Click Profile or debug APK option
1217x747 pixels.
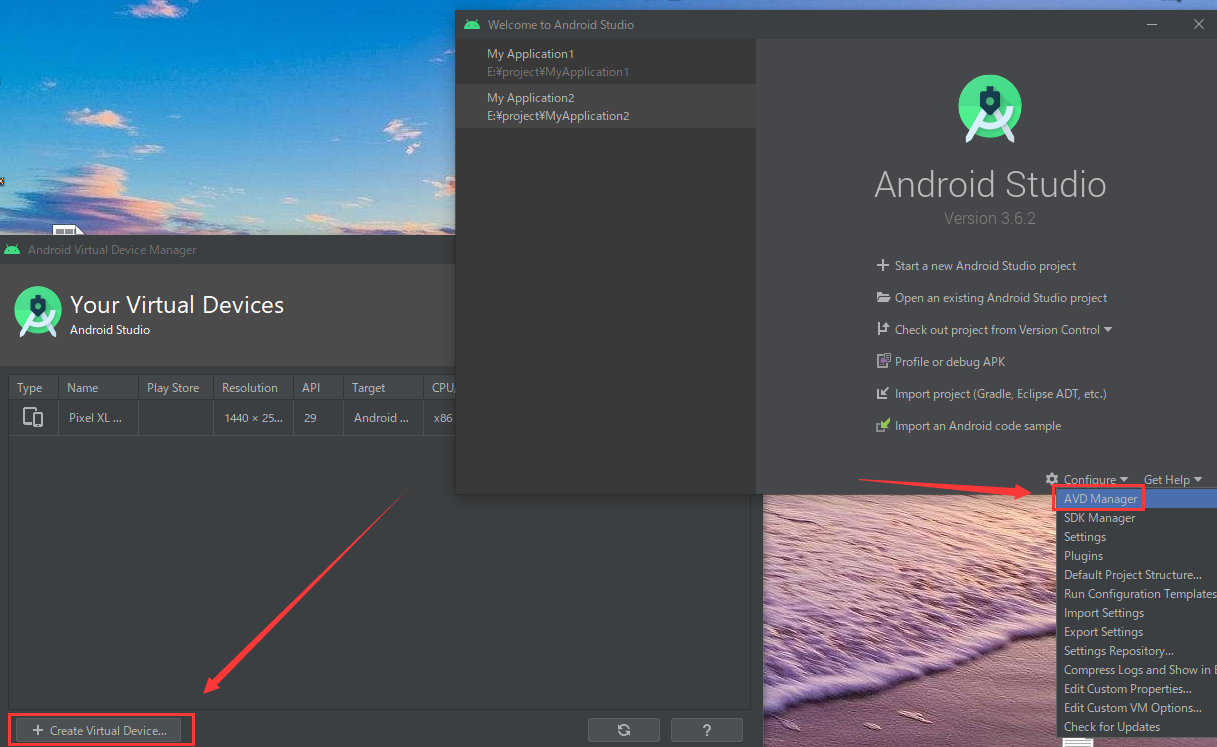coord(947,361)
